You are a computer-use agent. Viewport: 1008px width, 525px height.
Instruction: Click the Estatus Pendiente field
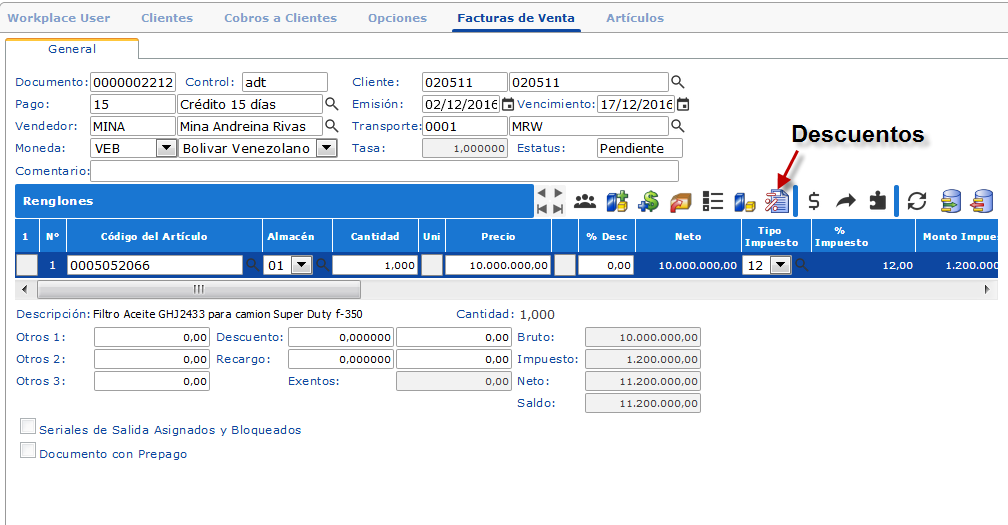[x=640, y=148]
